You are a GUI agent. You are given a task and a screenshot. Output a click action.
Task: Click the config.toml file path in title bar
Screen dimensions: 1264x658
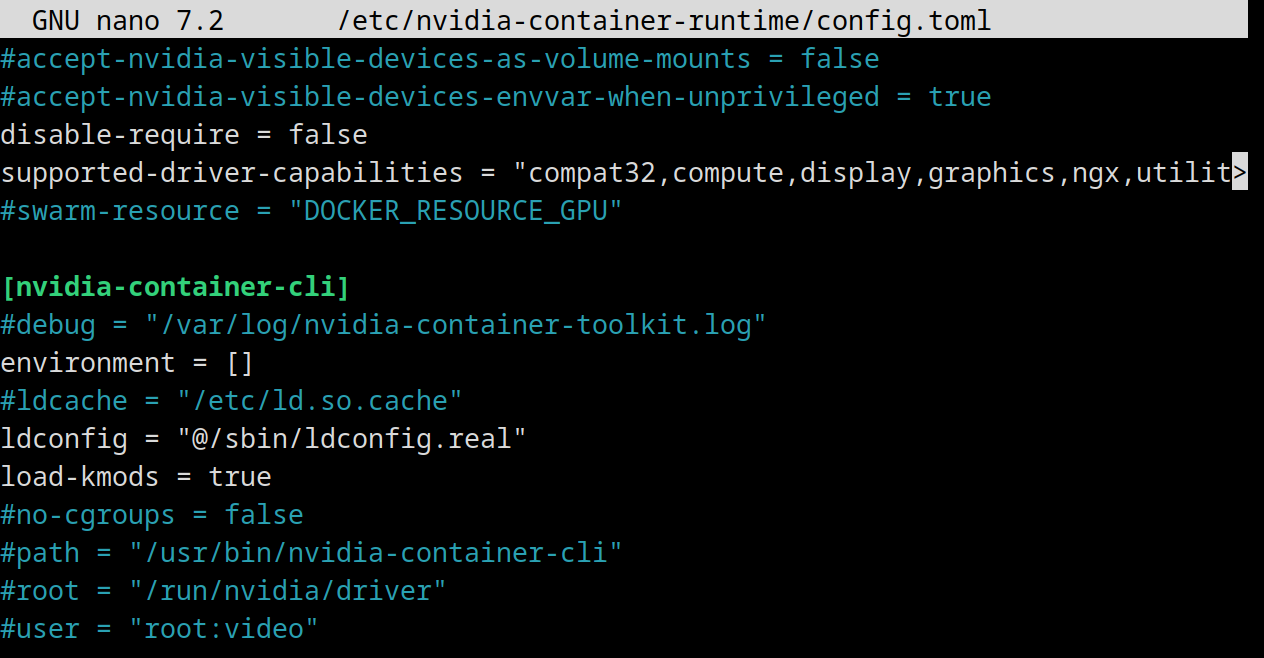(665, 20)
